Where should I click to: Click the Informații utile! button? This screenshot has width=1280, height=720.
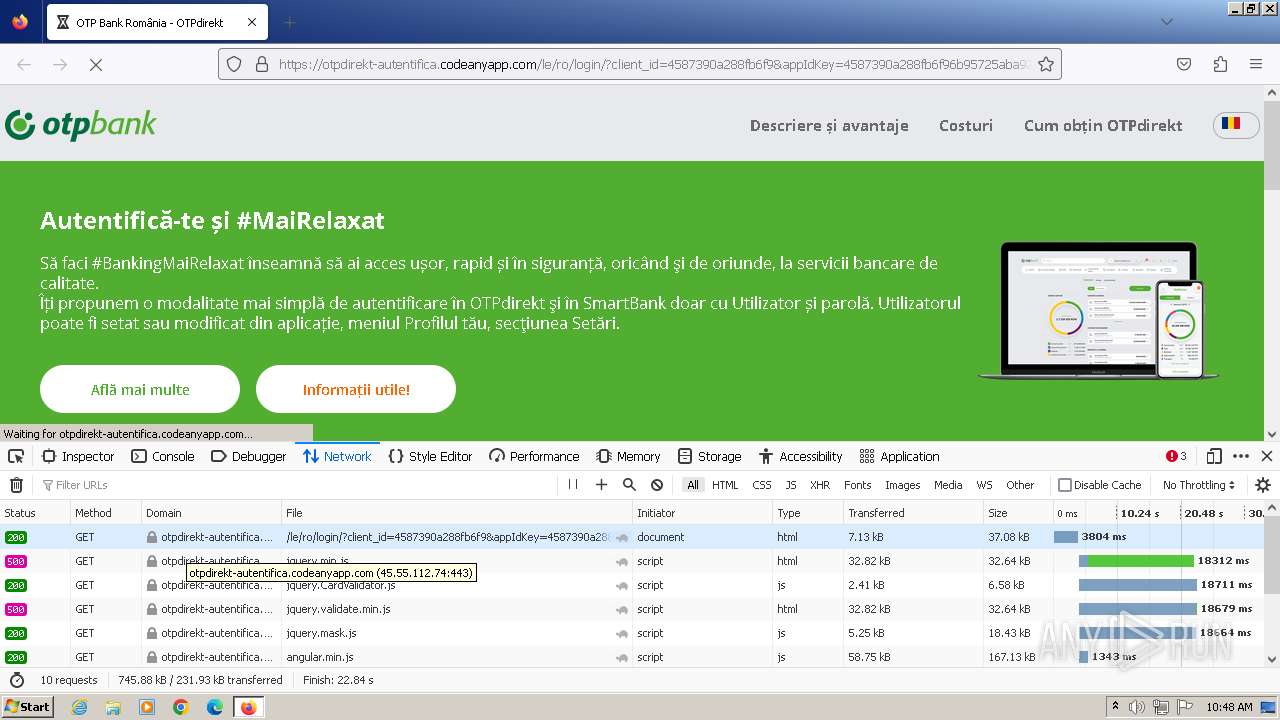pos(356,389)
